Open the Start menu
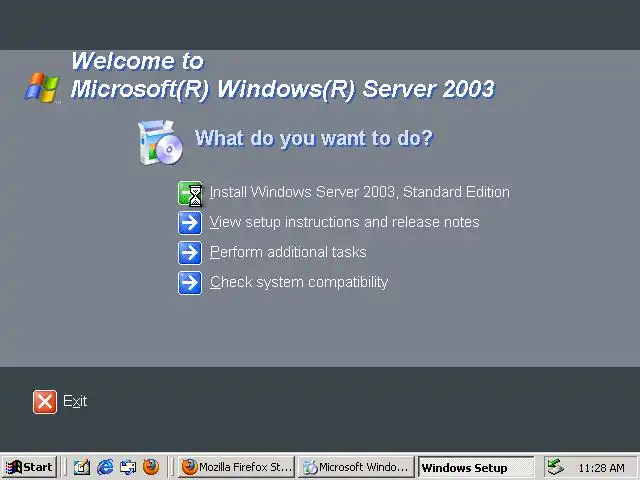This screenshot has width=640, height=480. (x=29, y=467)
